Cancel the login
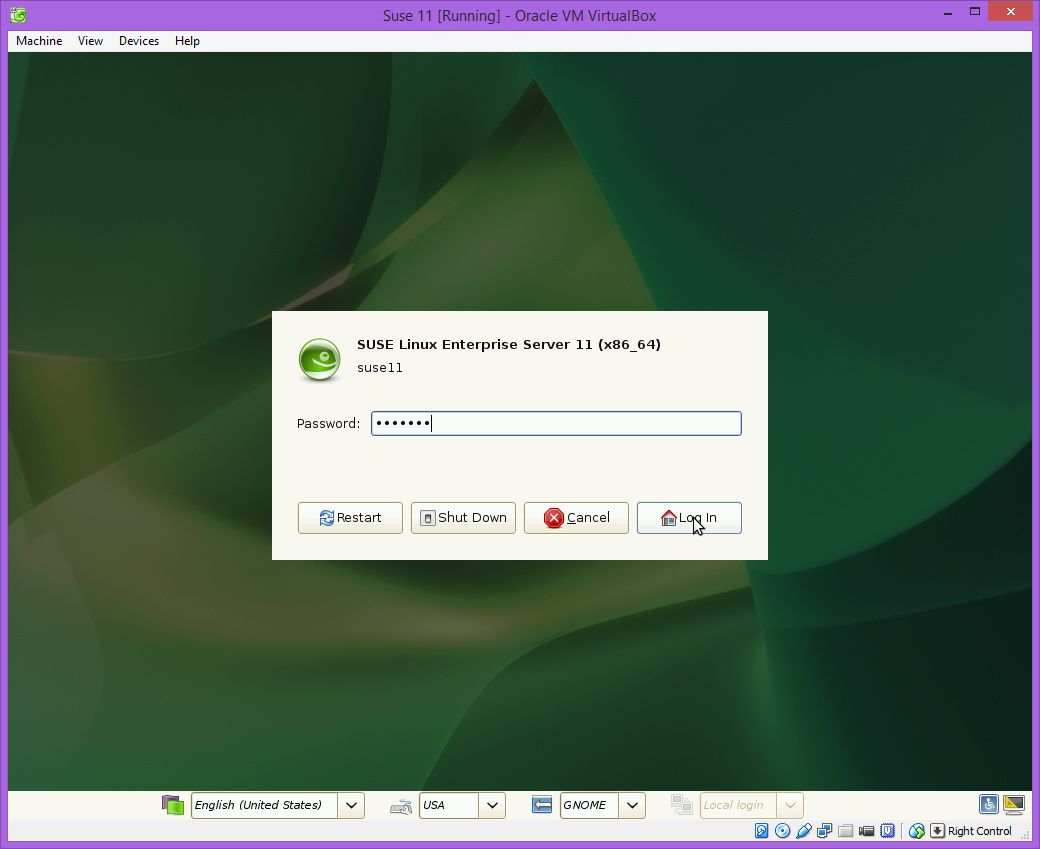The width and height of the screenshot is (1040, 849). coord(576,517)
